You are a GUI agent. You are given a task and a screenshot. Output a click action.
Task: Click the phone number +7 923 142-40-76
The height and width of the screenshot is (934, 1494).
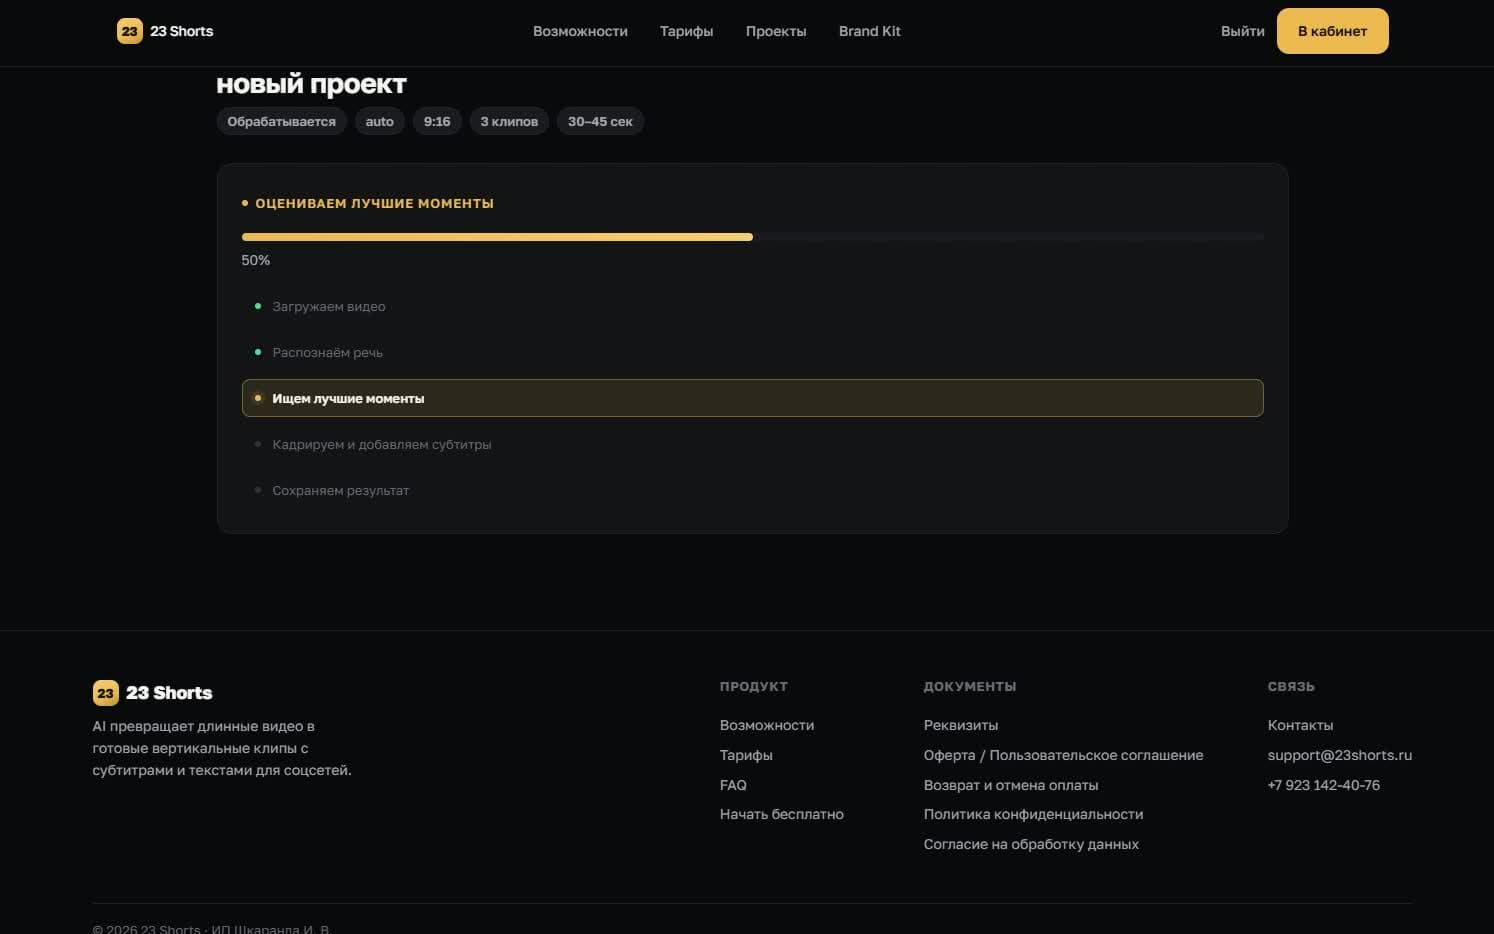click(1324, 785)
